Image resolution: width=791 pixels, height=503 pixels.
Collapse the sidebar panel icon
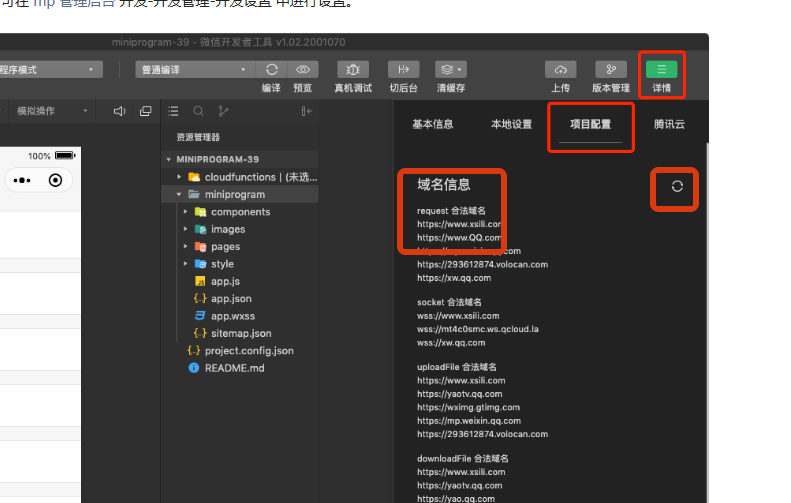point(306,111)
